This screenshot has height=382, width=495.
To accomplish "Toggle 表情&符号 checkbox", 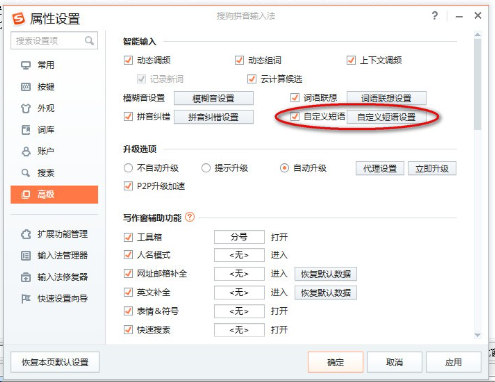I will (x=128, y=311).
